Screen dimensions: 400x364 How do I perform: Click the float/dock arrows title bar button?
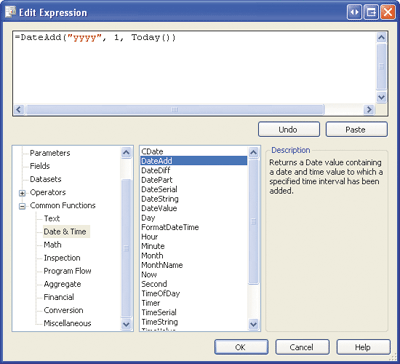tap(355, 13)
